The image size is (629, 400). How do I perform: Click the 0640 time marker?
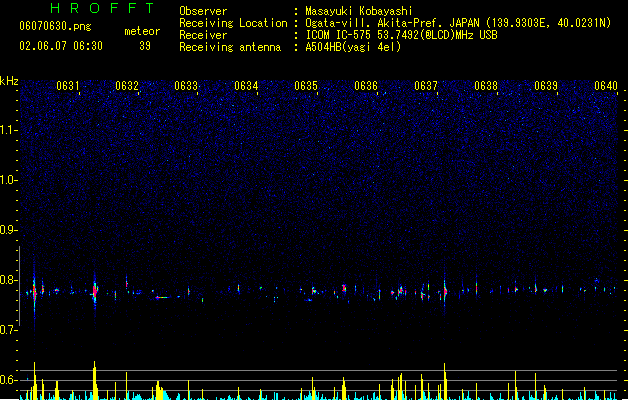point(606,86)
